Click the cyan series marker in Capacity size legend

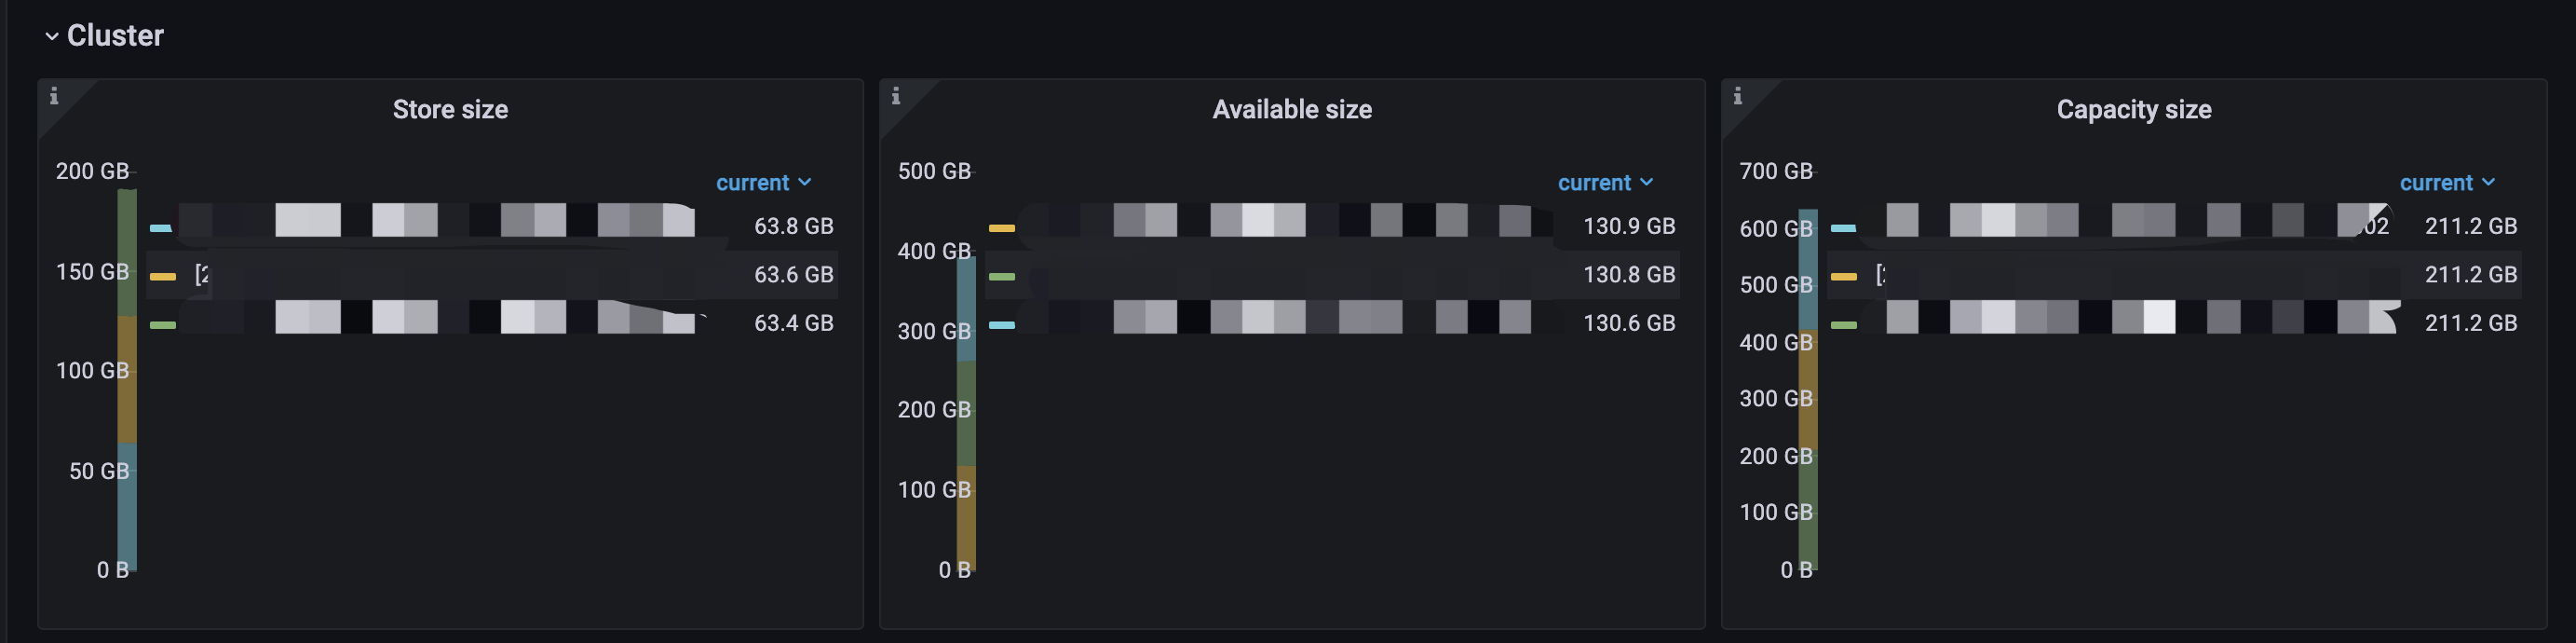tap(1843, 228)
